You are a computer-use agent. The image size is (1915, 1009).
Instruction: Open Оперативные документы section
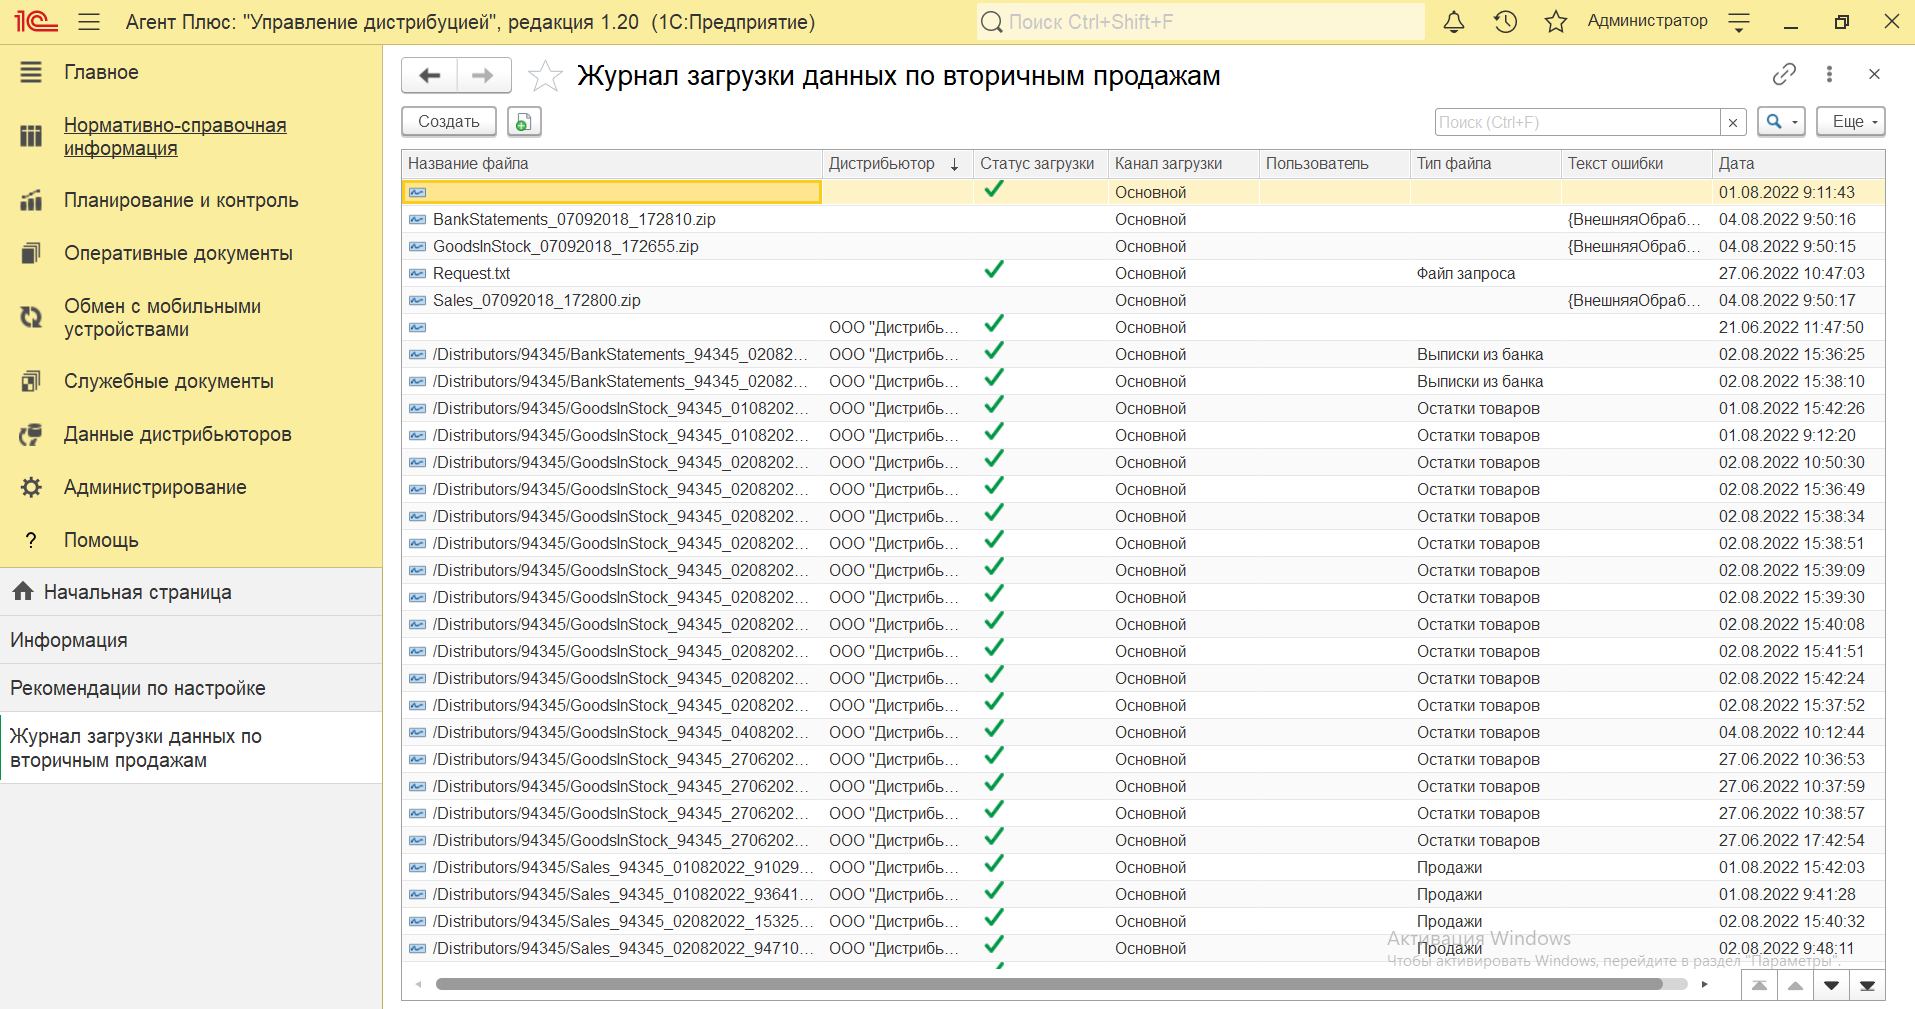click(x=178, y=253)
